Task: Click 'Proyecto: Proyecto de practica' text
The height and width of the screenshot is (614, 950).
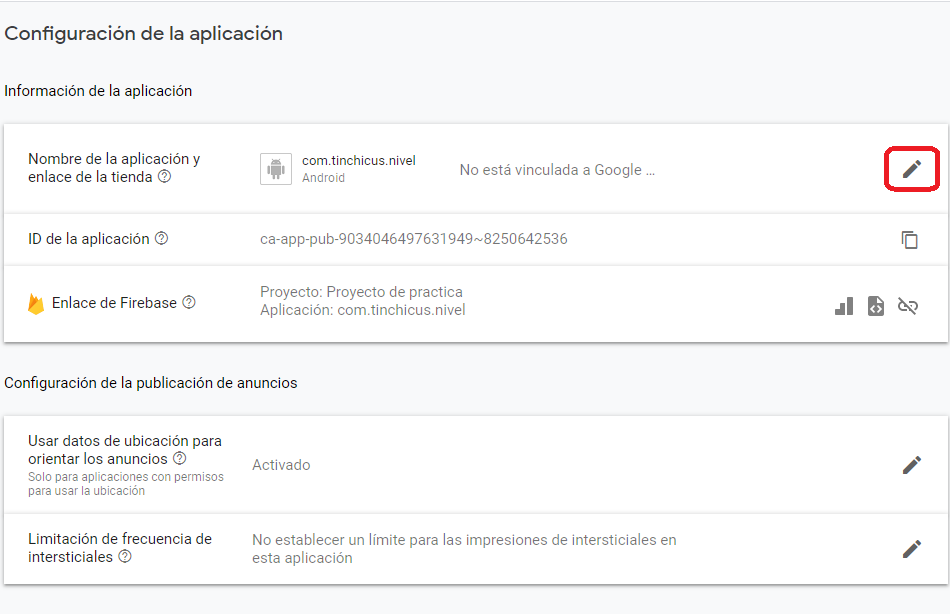Action: coord(361,292)
